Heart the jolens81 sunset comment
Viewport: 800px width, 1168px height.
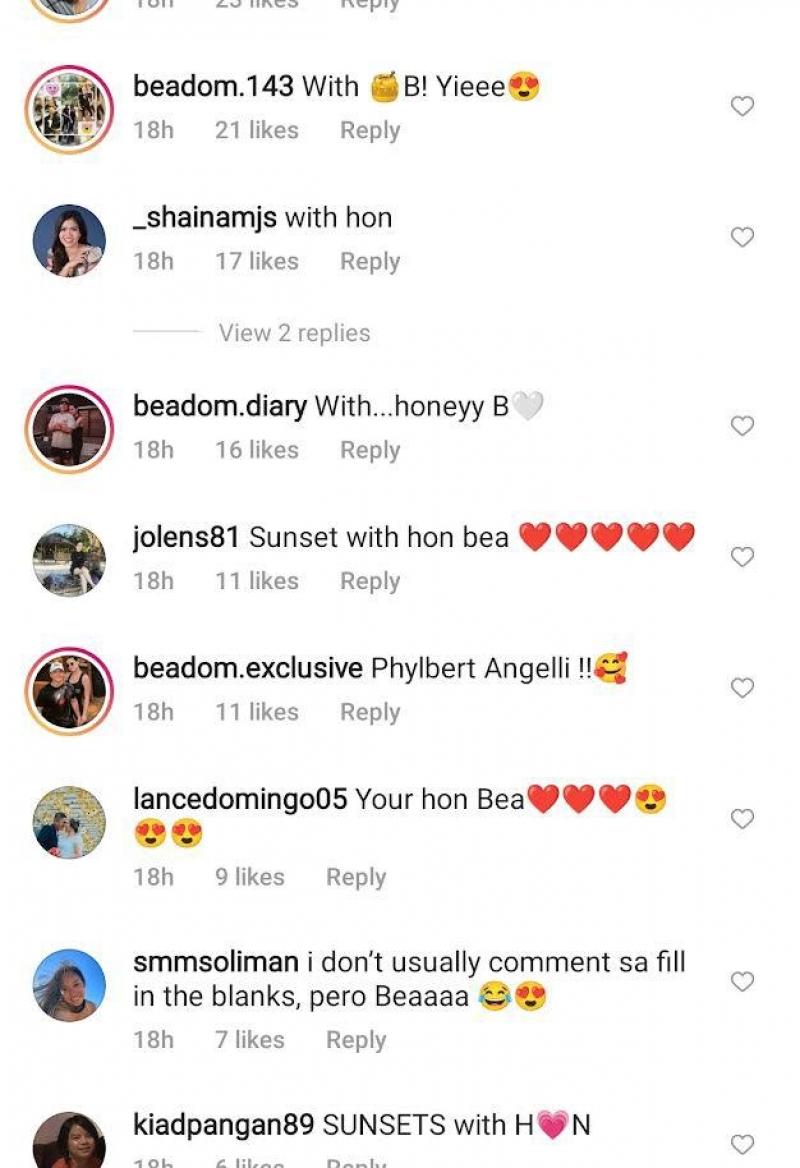(742, 557)
